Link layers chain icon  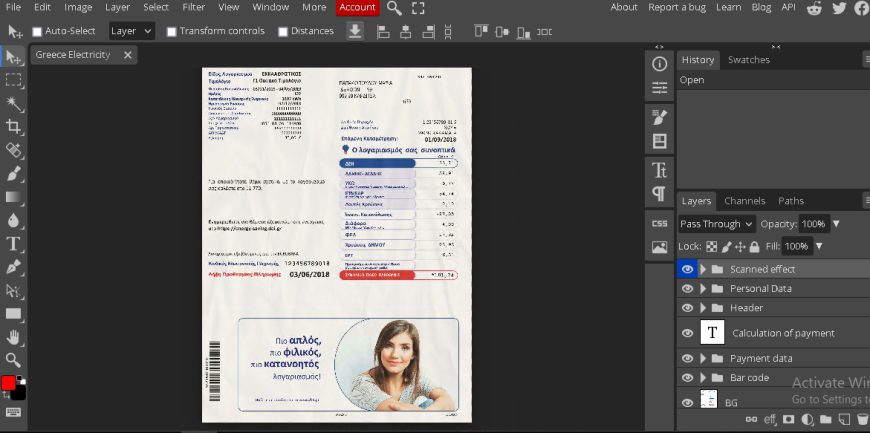tap(751, 419)
